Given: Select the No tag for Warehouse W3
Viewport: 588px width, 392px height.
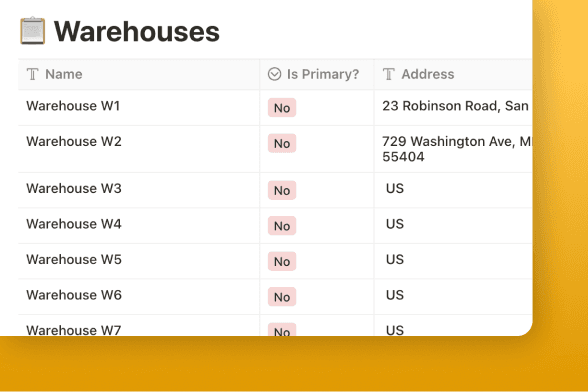Looking at the screenshot, I should pos(282,191).
